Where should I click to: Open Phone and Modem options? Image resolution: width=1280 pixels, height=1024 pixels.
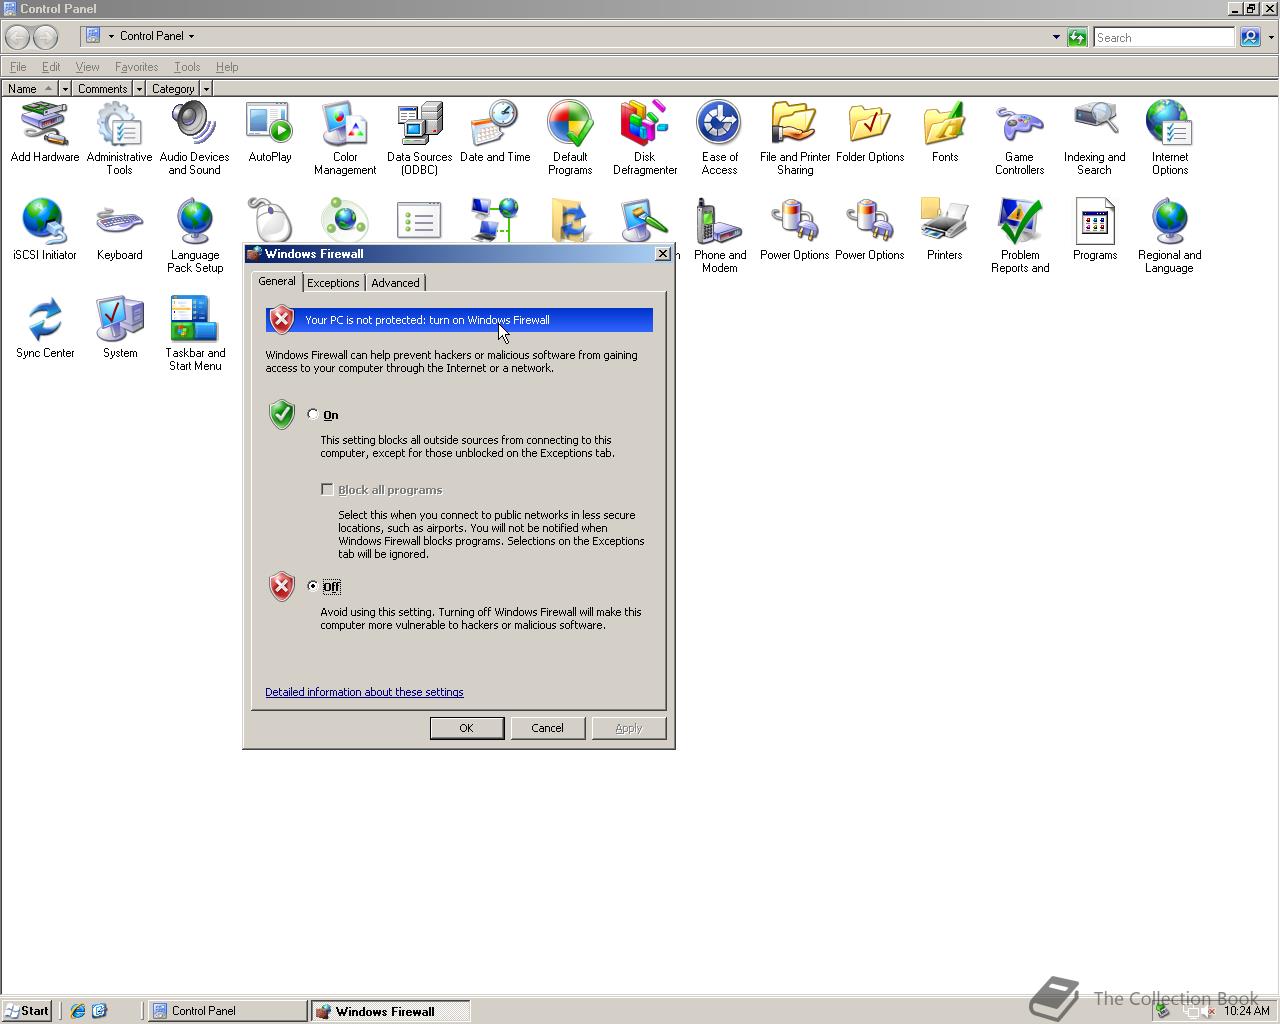click(720, 236)
